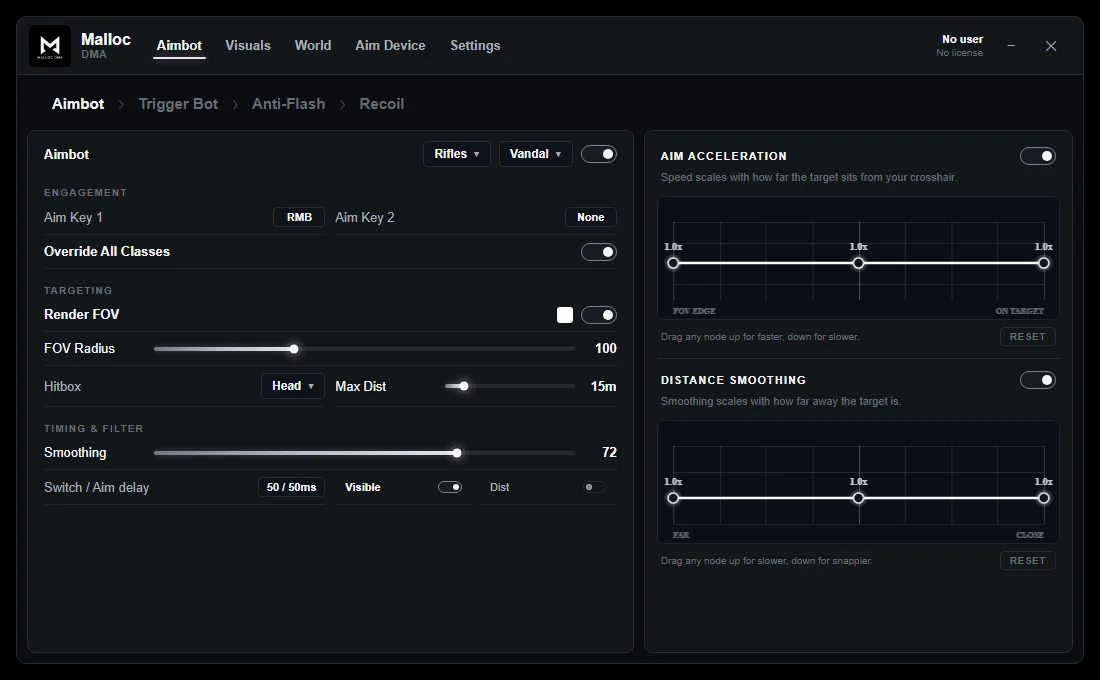The width and height of the screenshot is (1100, 680).
Task: Select the Aimbot breadcrumb sub-section
Action: (x=78, y=104)
